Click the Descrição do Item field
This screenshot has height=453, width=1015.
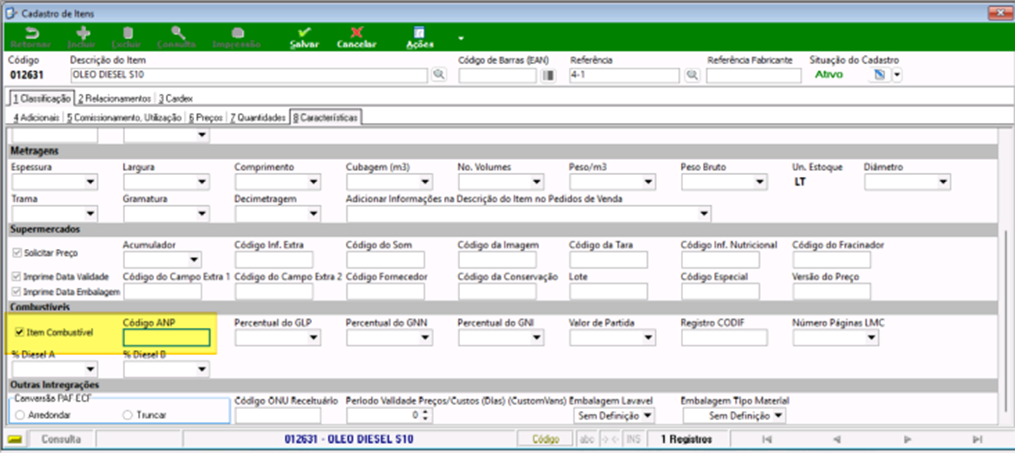tap(249, 75)
